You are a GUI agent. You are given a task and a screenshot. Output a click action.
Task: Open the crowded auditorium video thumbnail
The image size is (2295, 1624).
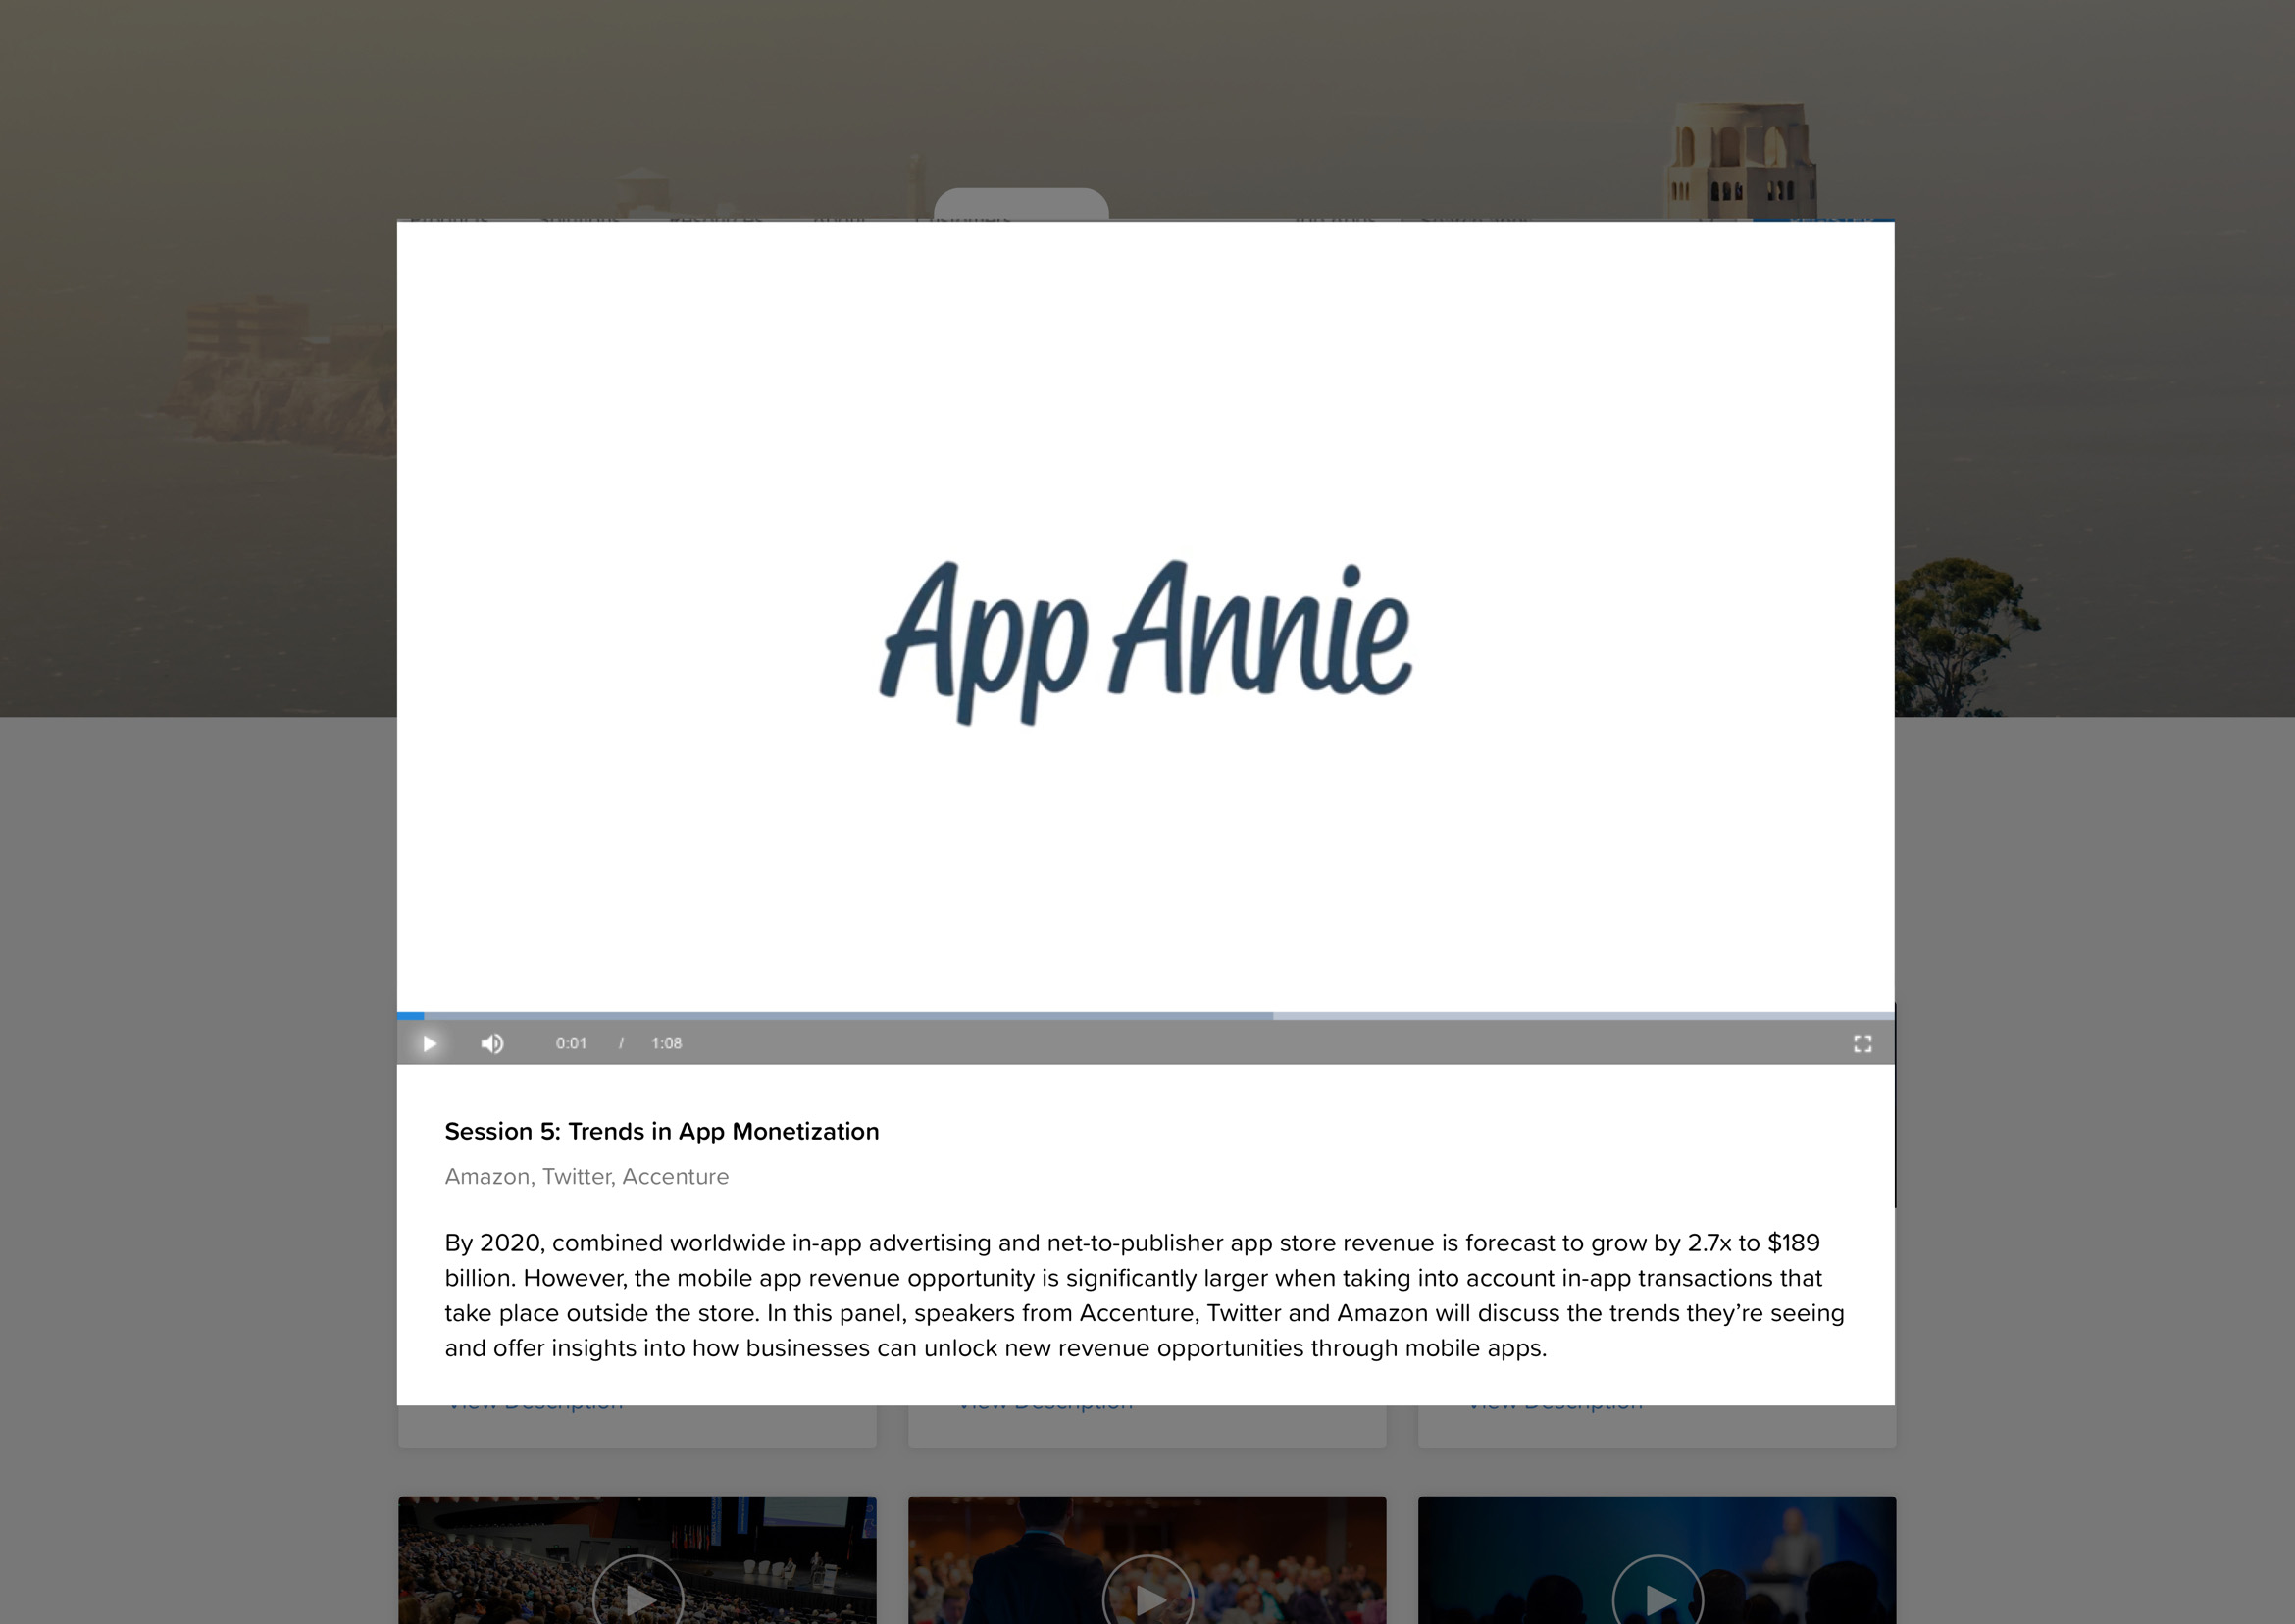pyautogui.click(x=637, y=1560)
